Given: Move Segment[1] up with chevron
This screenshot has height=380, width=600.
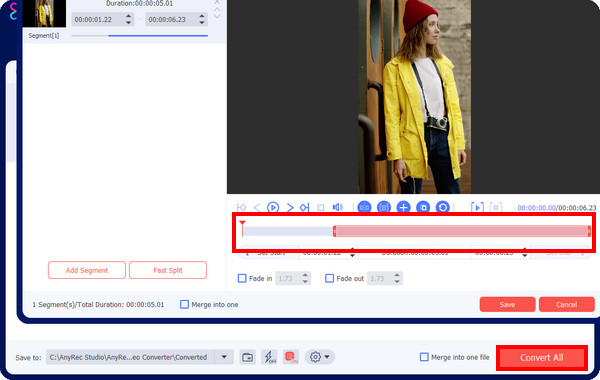Looking at the screenshot, I should click(217, 10).
